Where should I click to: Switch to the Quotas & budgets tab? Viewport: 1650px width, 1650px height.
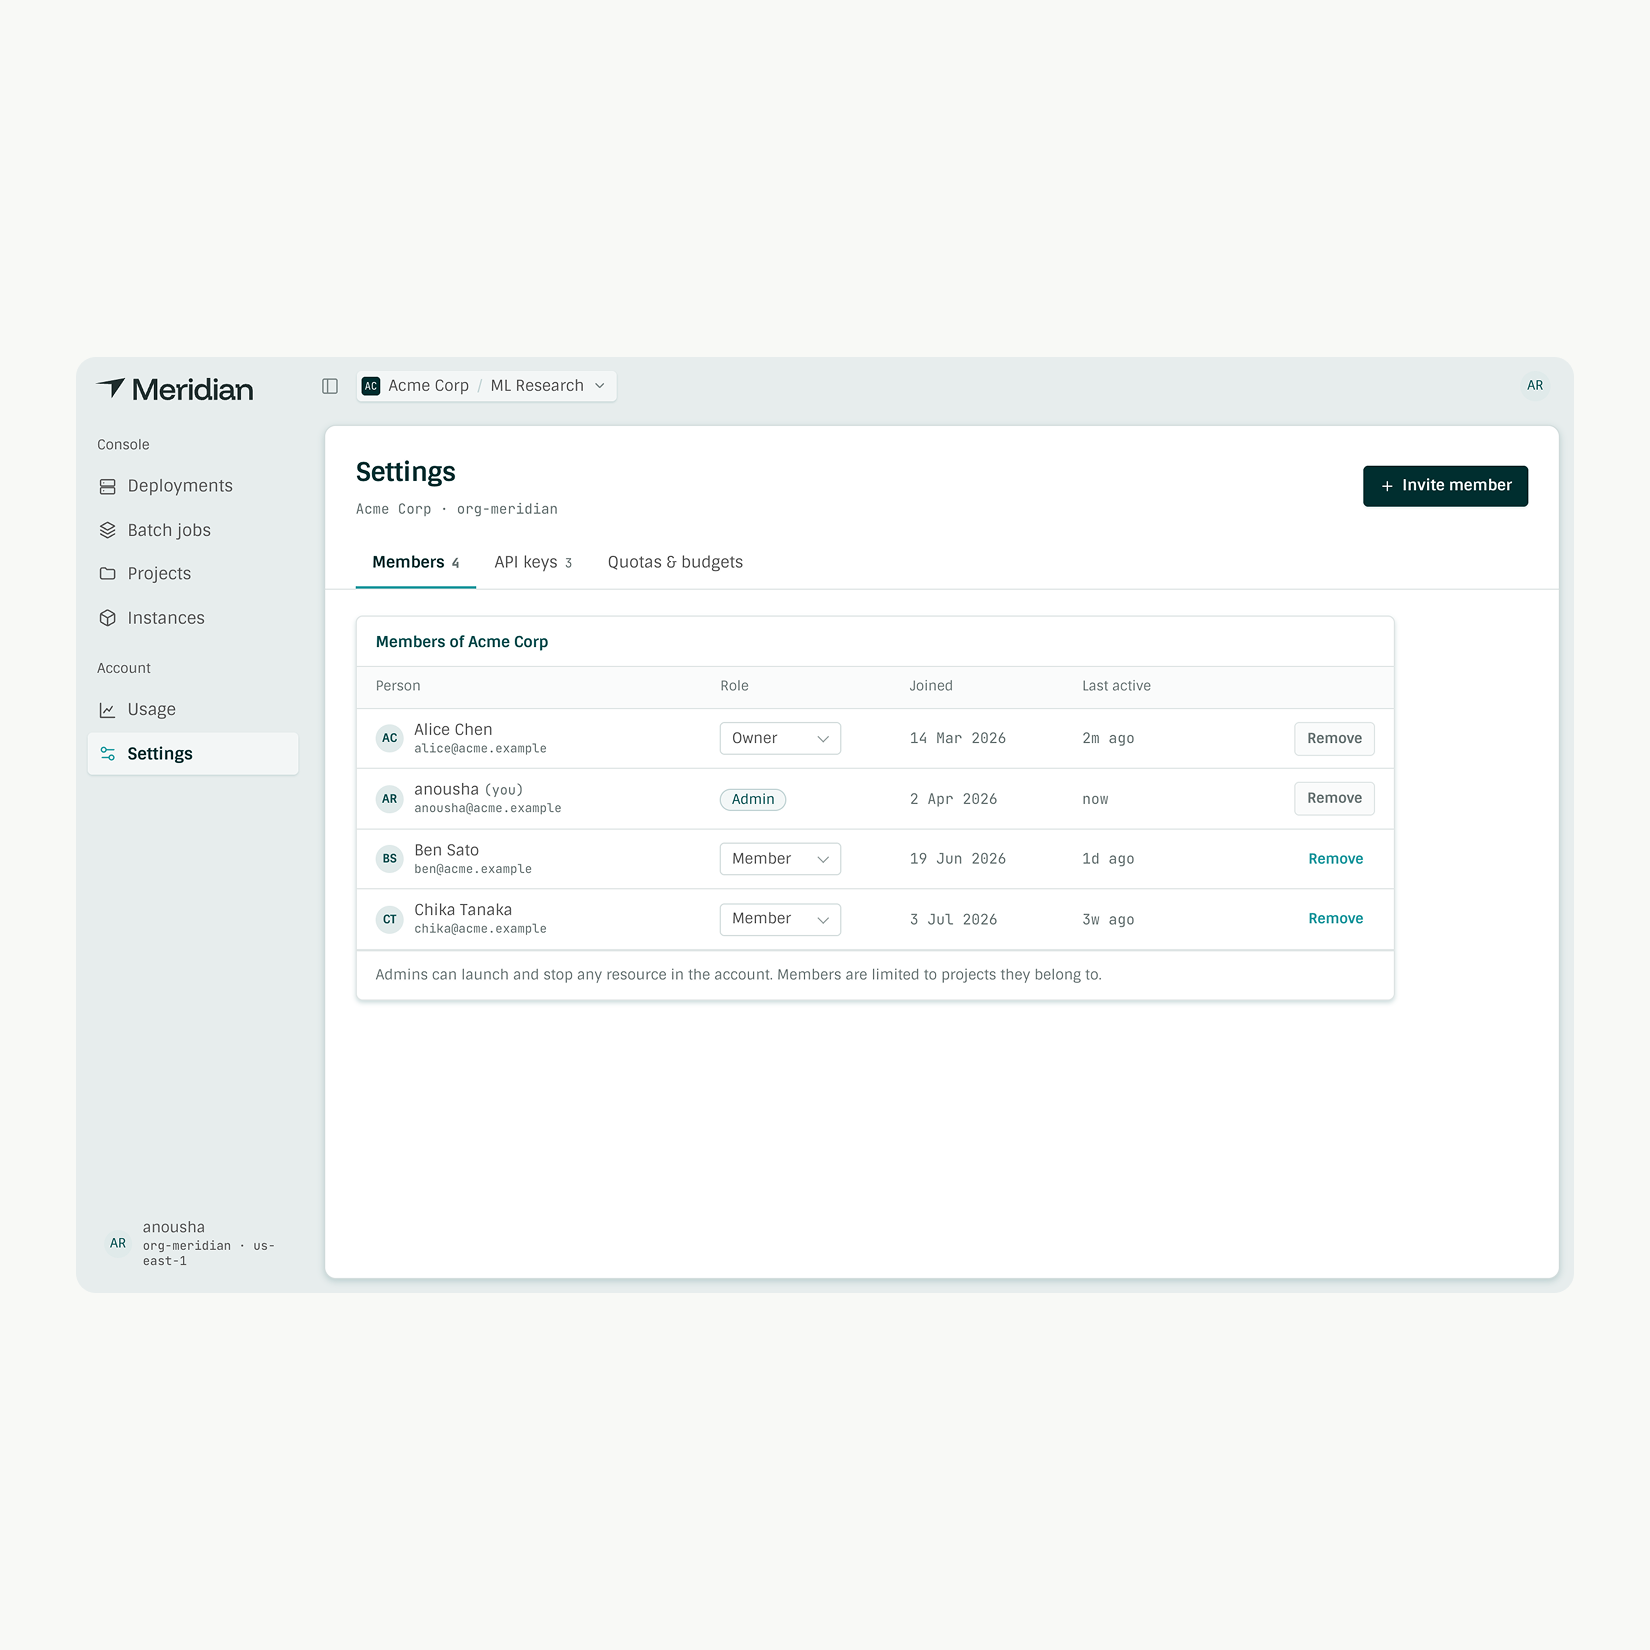click(675, 562)
